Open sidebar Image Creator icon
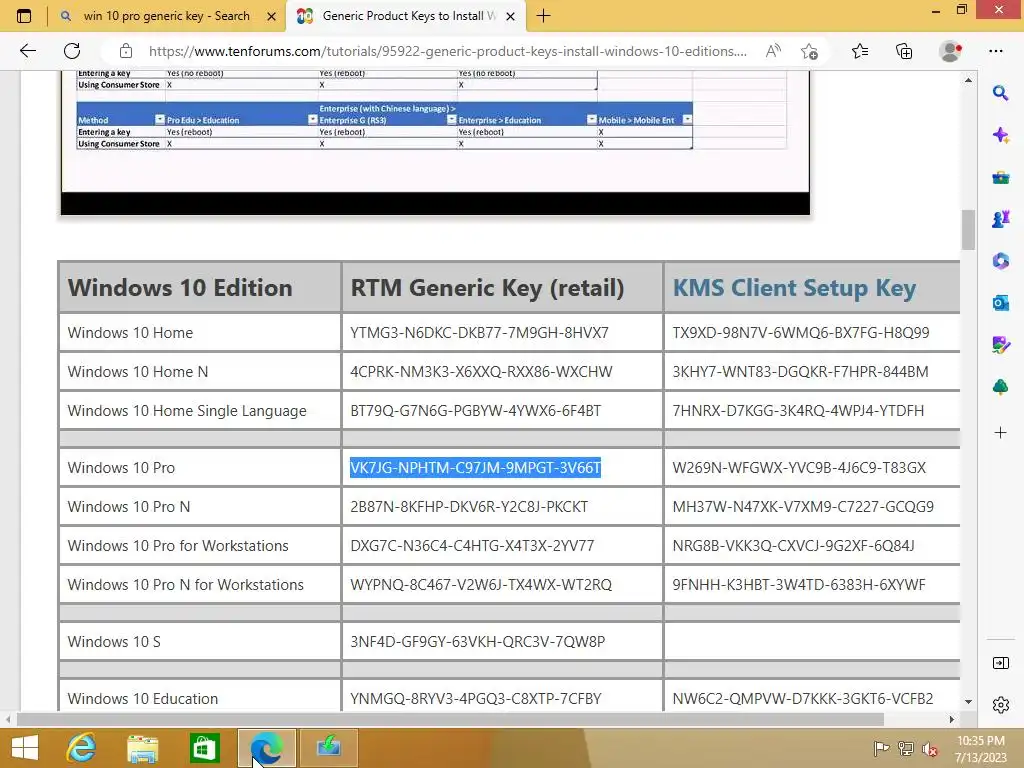Screen dimensions: 1024x768 (1000, 345)
